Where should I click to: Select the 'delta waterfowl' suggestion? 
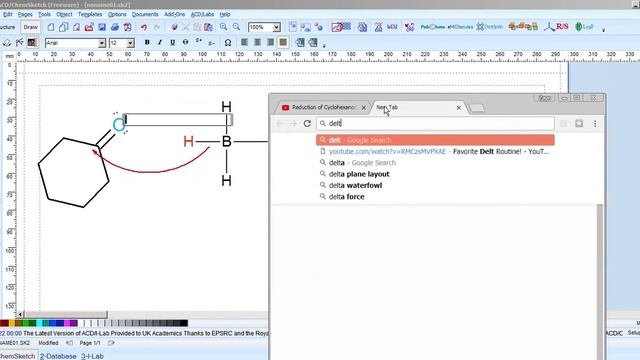tap(435, 185)
